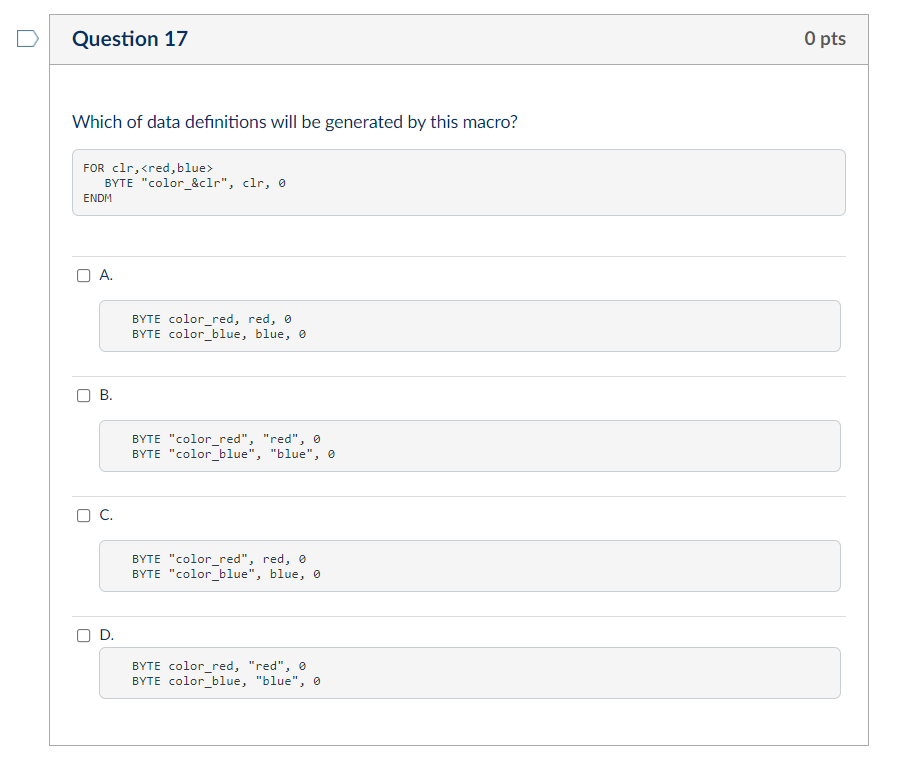The image size is (913, 762).
Task: Select the checkbox for option C
Action: pos(84,515)
